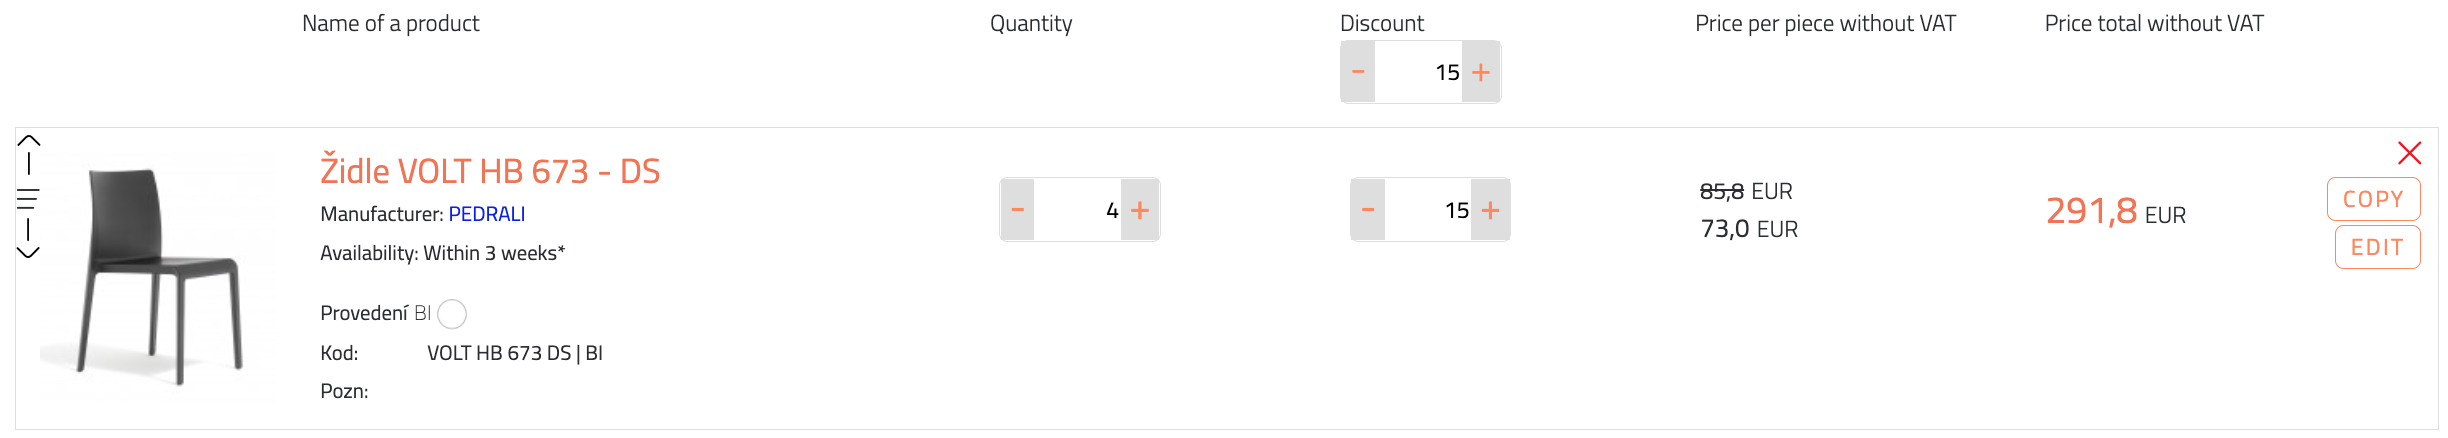The width and height of the screenshot is (2448, 438).
Task: Click the EDIT button
Action: (2377, 247)
